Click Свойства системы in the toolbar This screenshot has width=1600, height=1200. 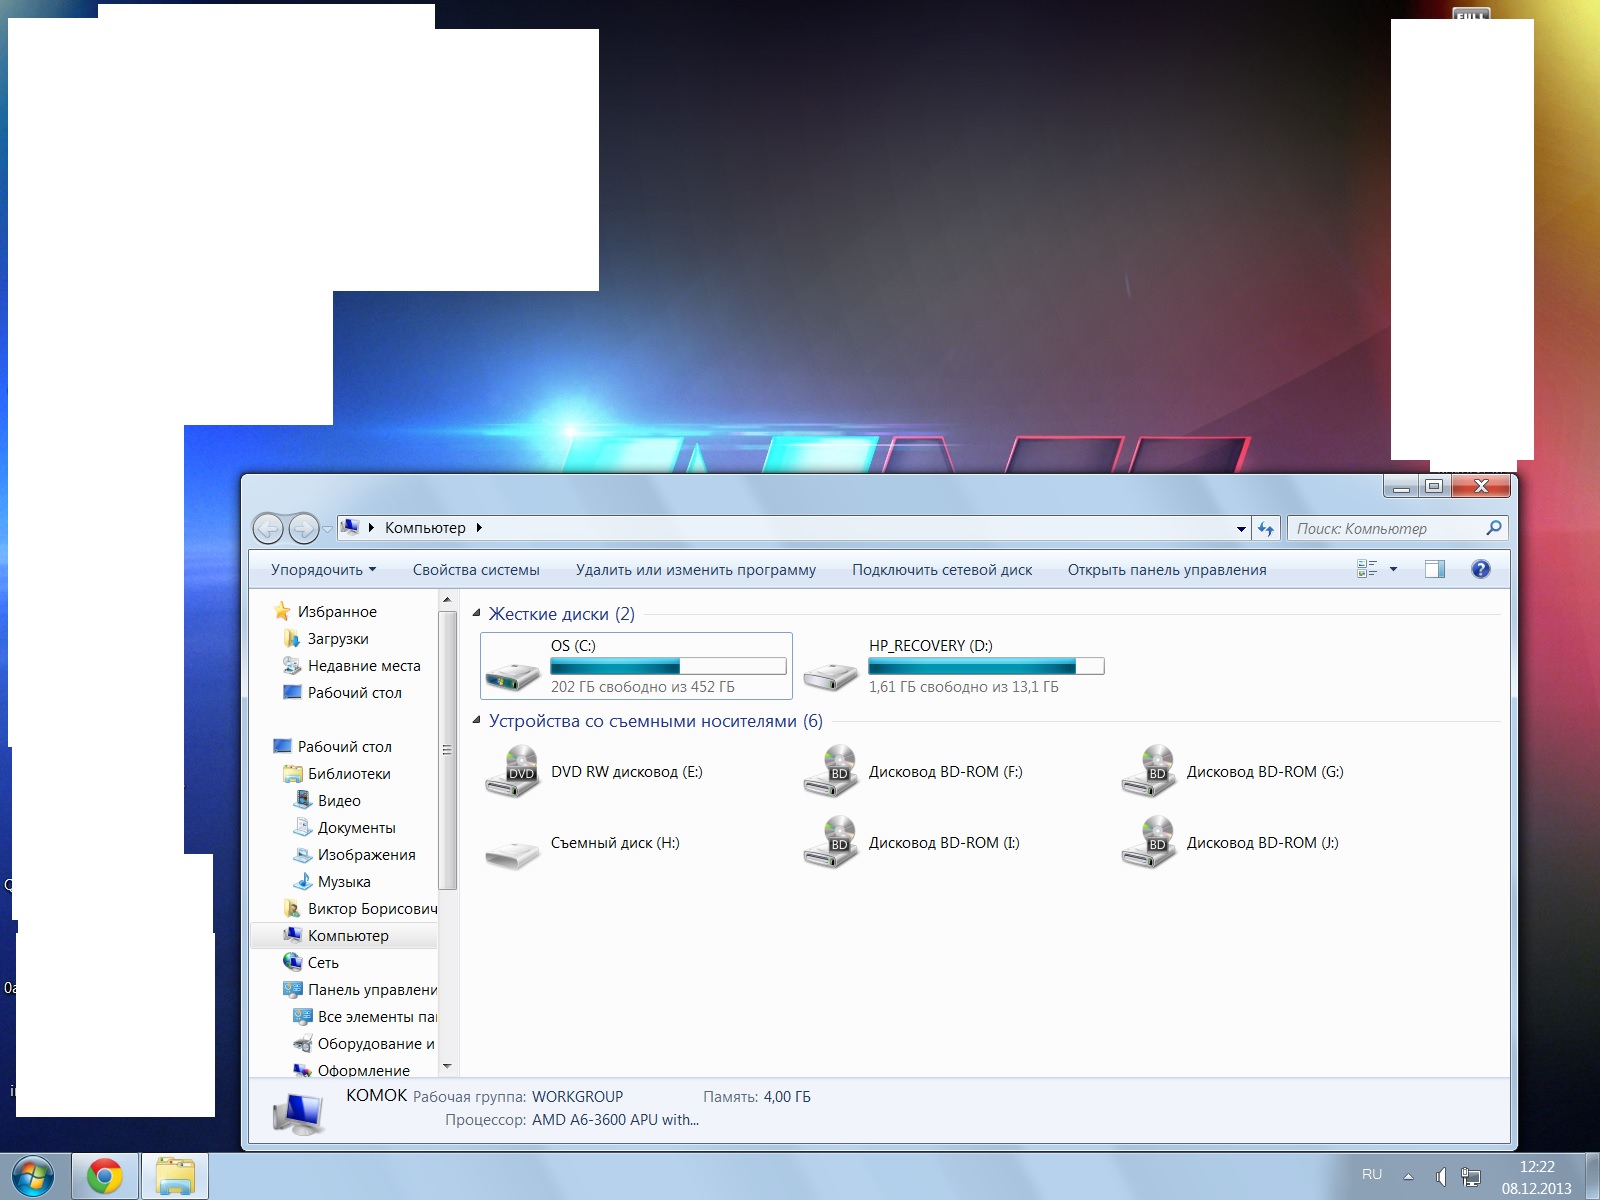tap(476, 570)
